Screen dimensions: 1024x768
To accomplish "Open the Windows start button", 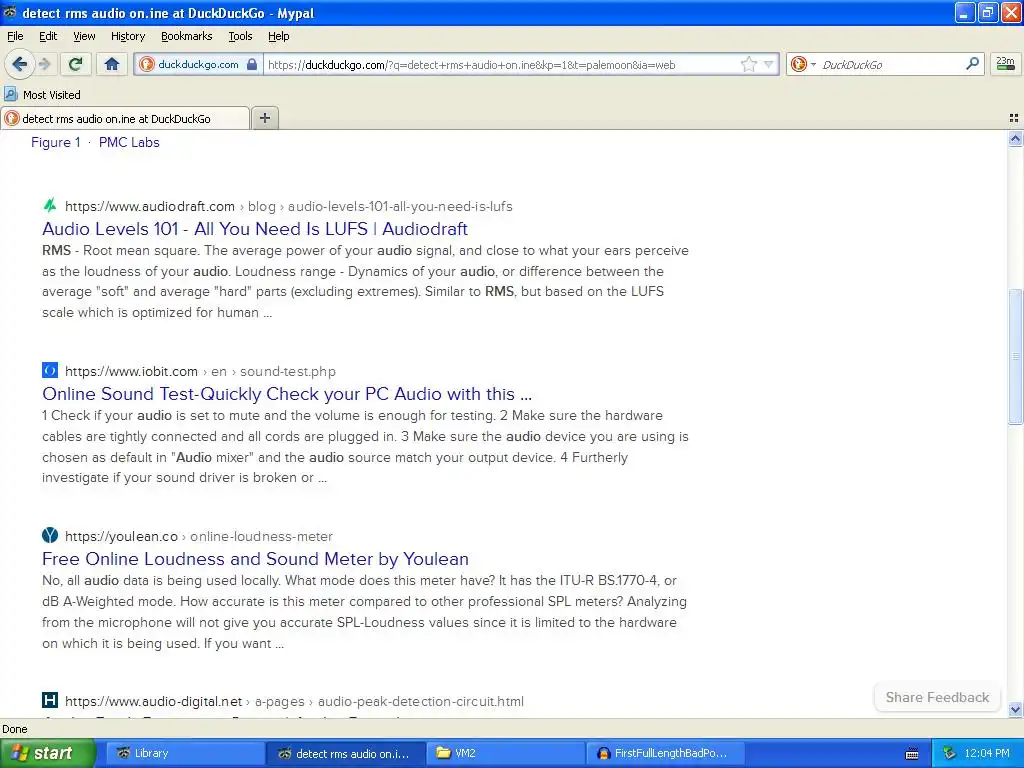I will point(47,753).
